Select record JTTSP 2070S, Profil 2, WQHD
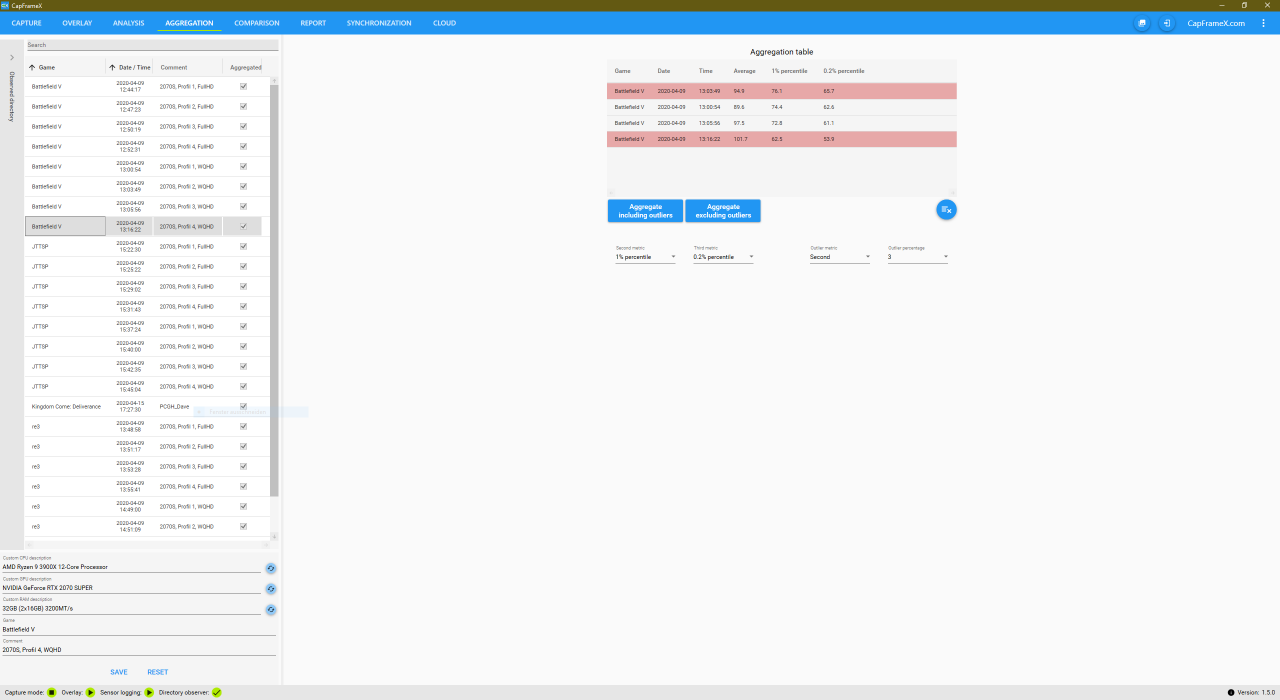1280x700 pixels. (147, 346)
